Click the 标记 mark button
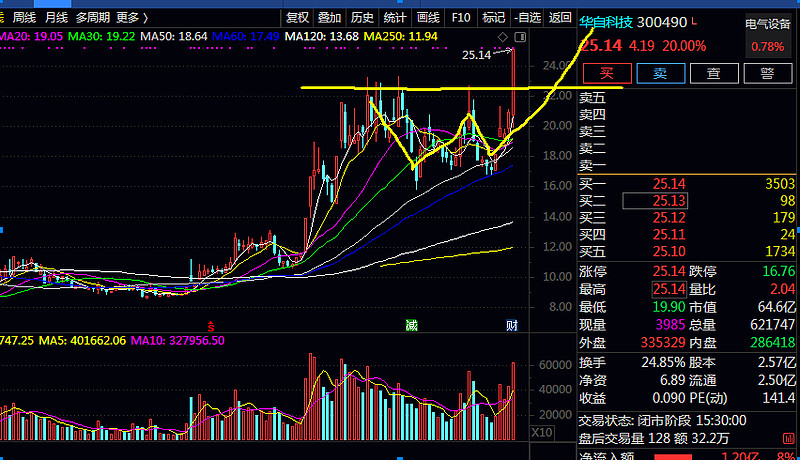The image size is (800, 460). [493, 18]
